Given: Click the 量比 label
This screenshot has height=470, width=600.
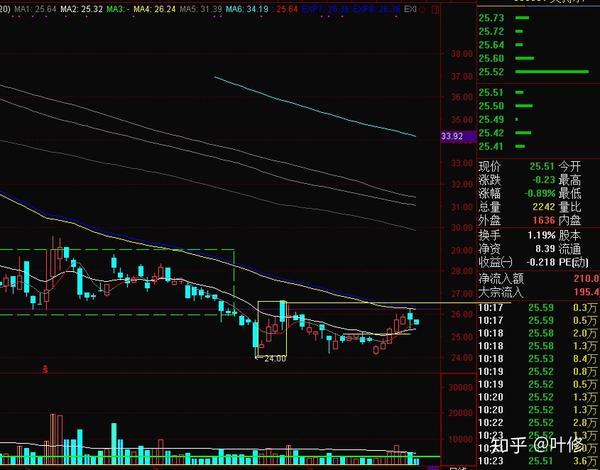Looking at the screenshot, I should [x=570, y=207].
